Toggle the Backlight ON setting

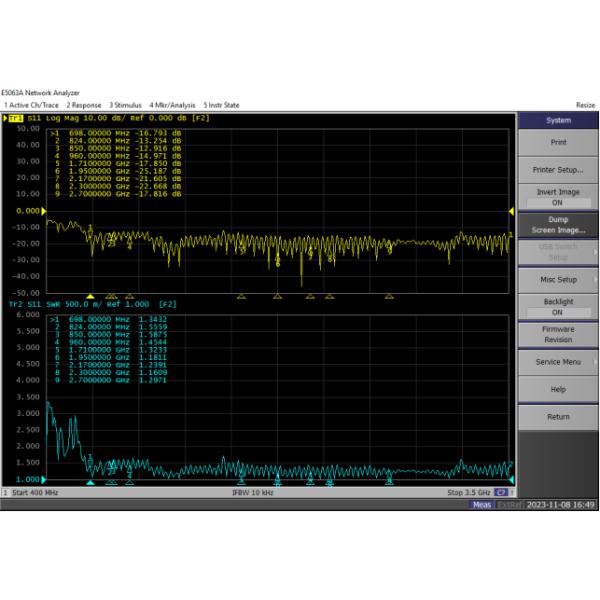pos(557,307)
